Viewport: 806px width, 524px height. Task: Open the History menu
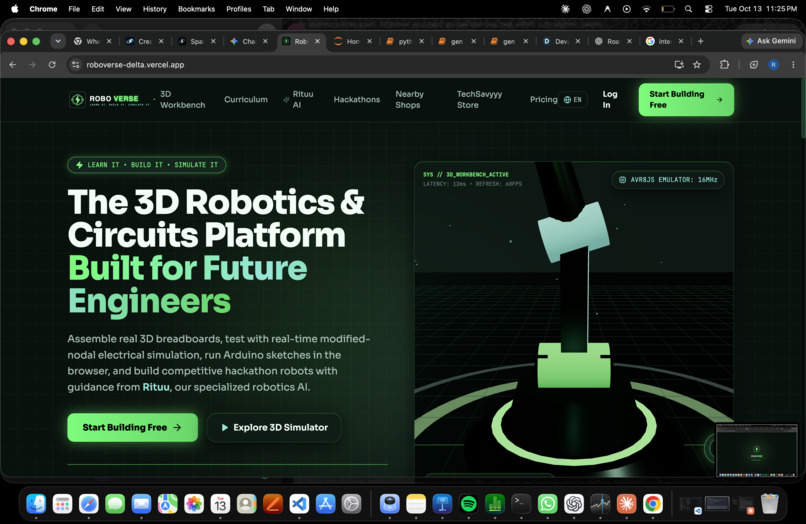155,9
